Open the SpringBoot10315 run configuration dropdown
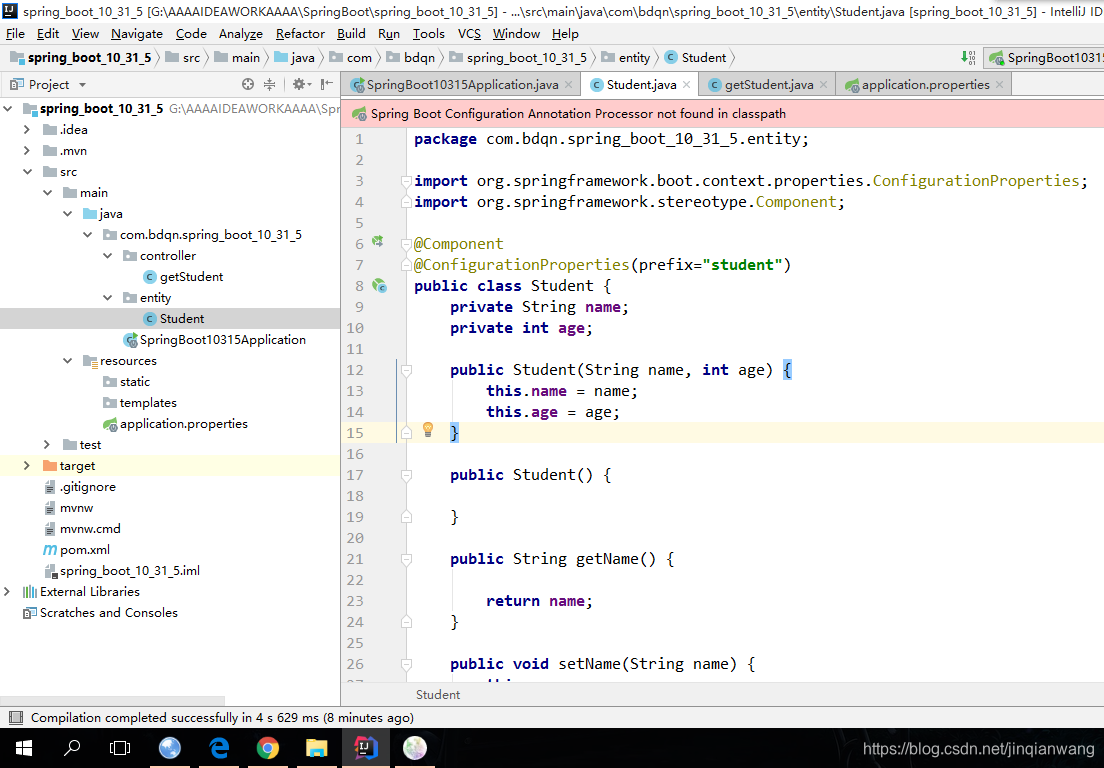The height and width of the screenshot is (768, 1104). pos(1045,58)
